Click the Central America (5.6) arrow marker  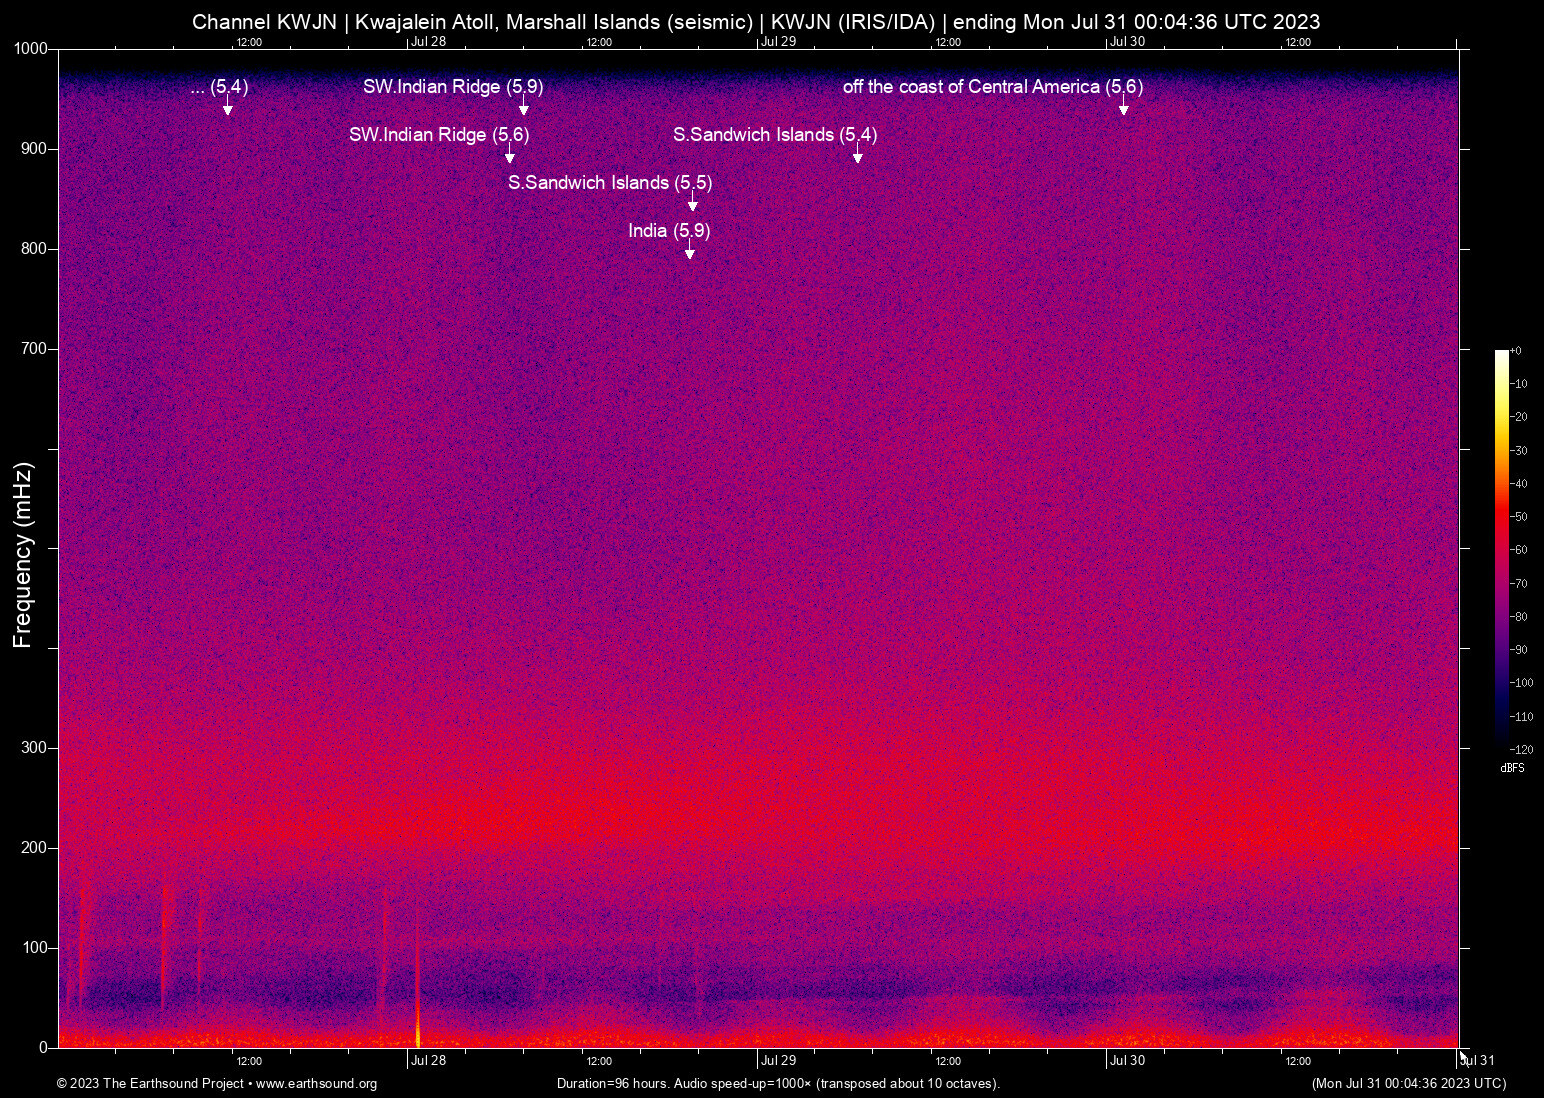(x=1123, y=109)
